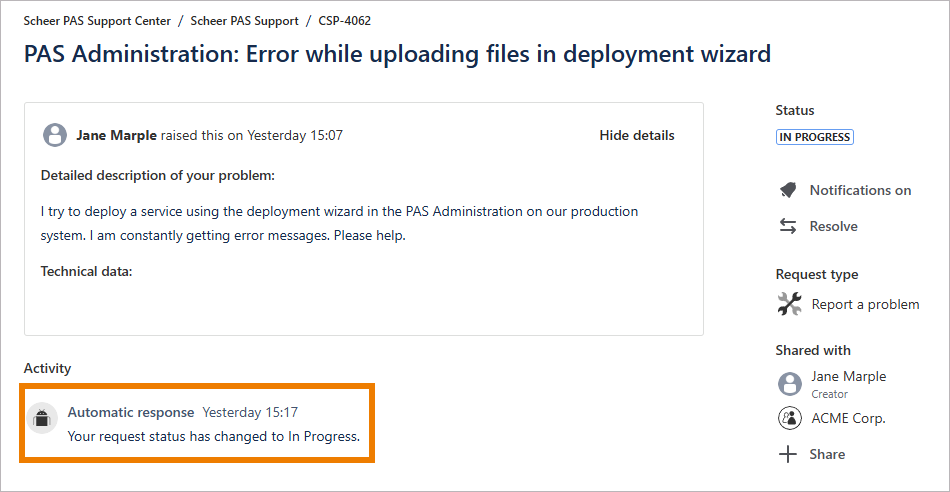Open the Scheer PAS Support Center breadcrumb
The height and width of the screenshot is (492, 950).
click(x=98, y=20)
